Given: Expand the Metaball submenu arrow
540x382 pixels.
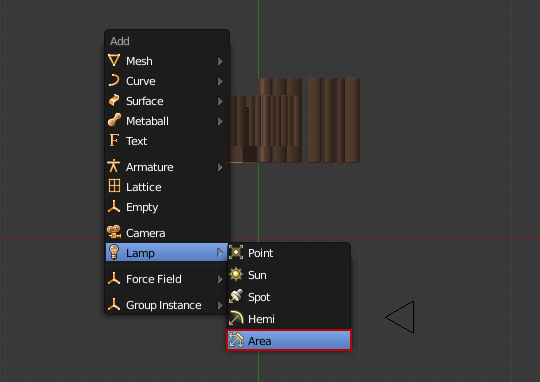Looking at the screenshot, I should coord(220,121).
